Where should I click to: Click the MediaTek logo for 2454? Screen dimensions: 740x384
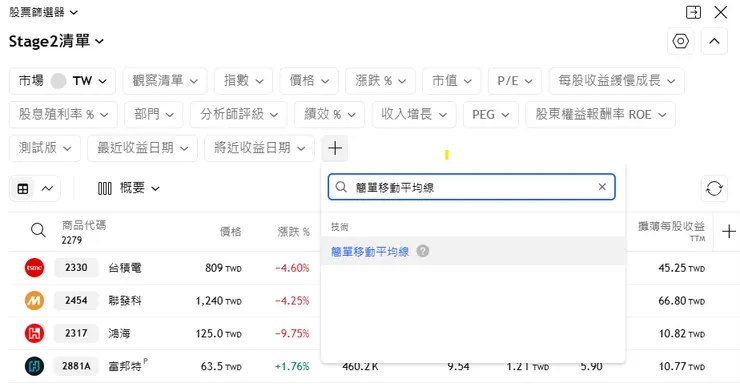[x=34, y=301]
